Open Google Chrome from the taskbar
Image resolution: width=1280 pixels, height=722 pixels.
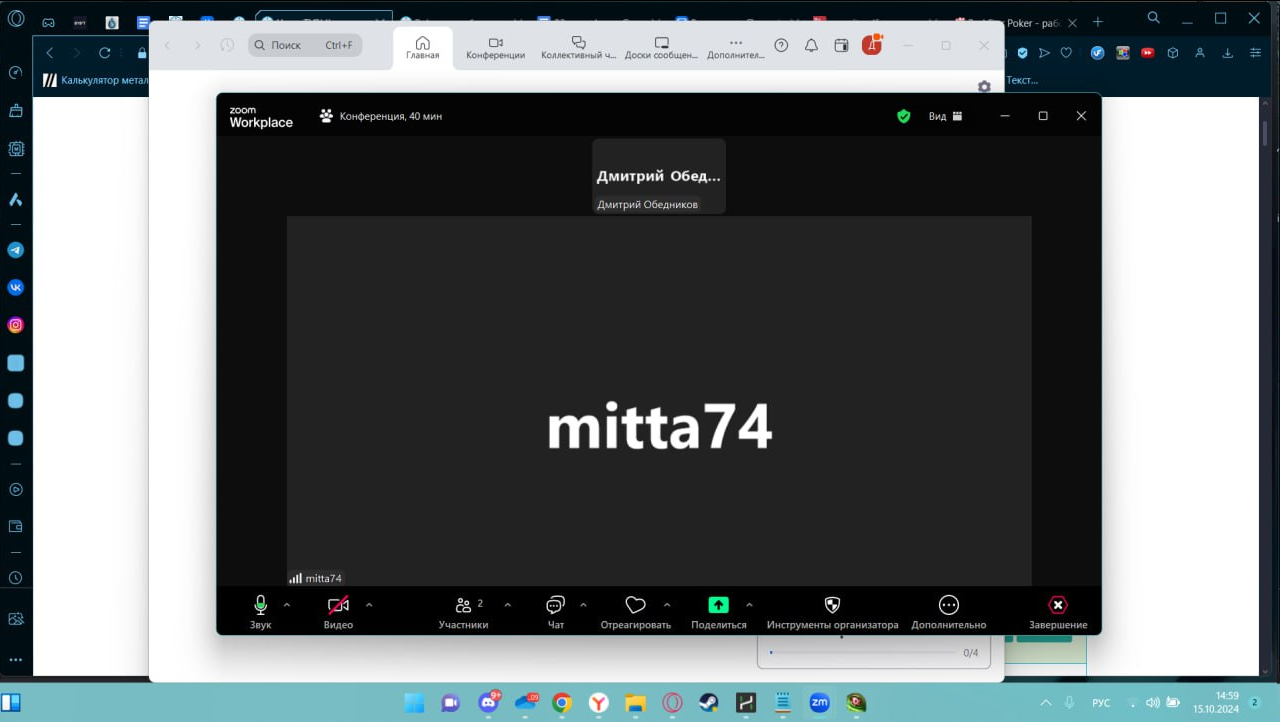click(x=562, y=703)
